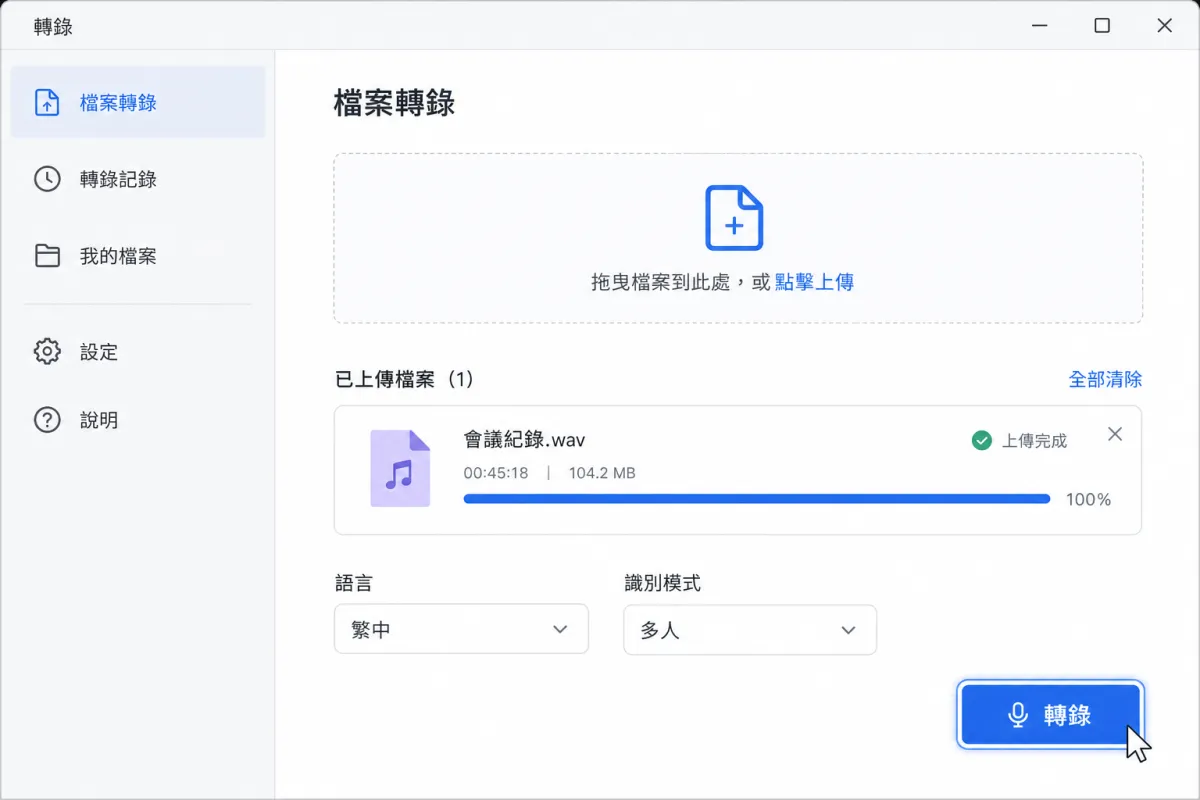Minimize the 轉錄 window
This screenshot has height=800, width=1200.
pos(1039,26)
